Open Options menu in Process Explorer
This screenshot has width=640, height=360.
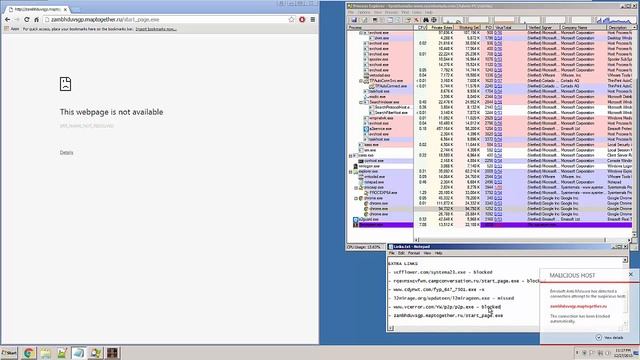pyautogui.click(x=363, y=12)
